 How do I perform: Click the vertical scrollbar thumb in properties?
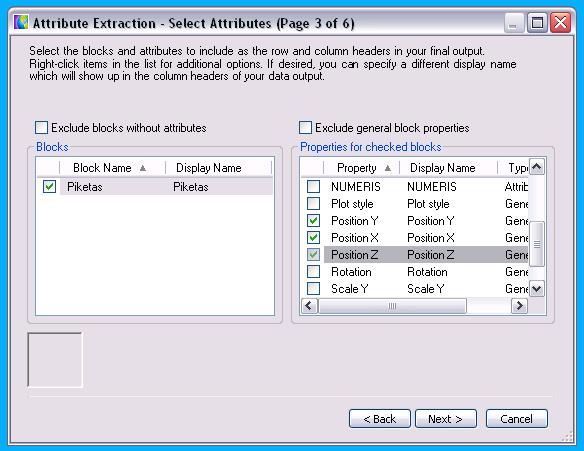tap(537, 244)
